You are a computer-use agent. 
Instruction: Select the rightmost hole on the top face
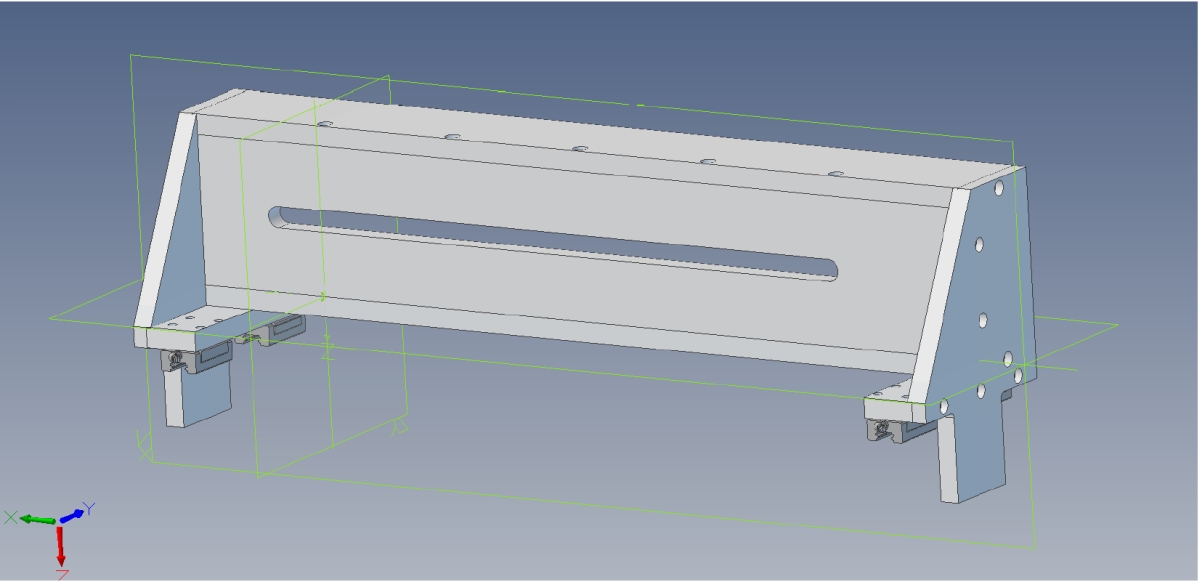pos(836,174)
